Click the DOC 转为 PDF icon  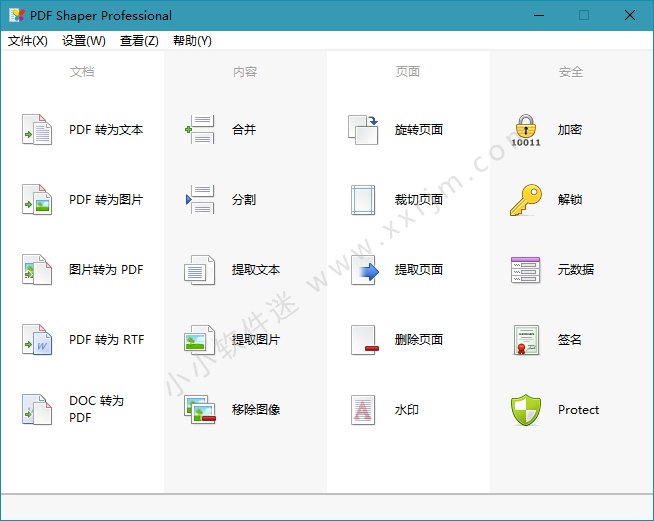(x=37, y=410)
